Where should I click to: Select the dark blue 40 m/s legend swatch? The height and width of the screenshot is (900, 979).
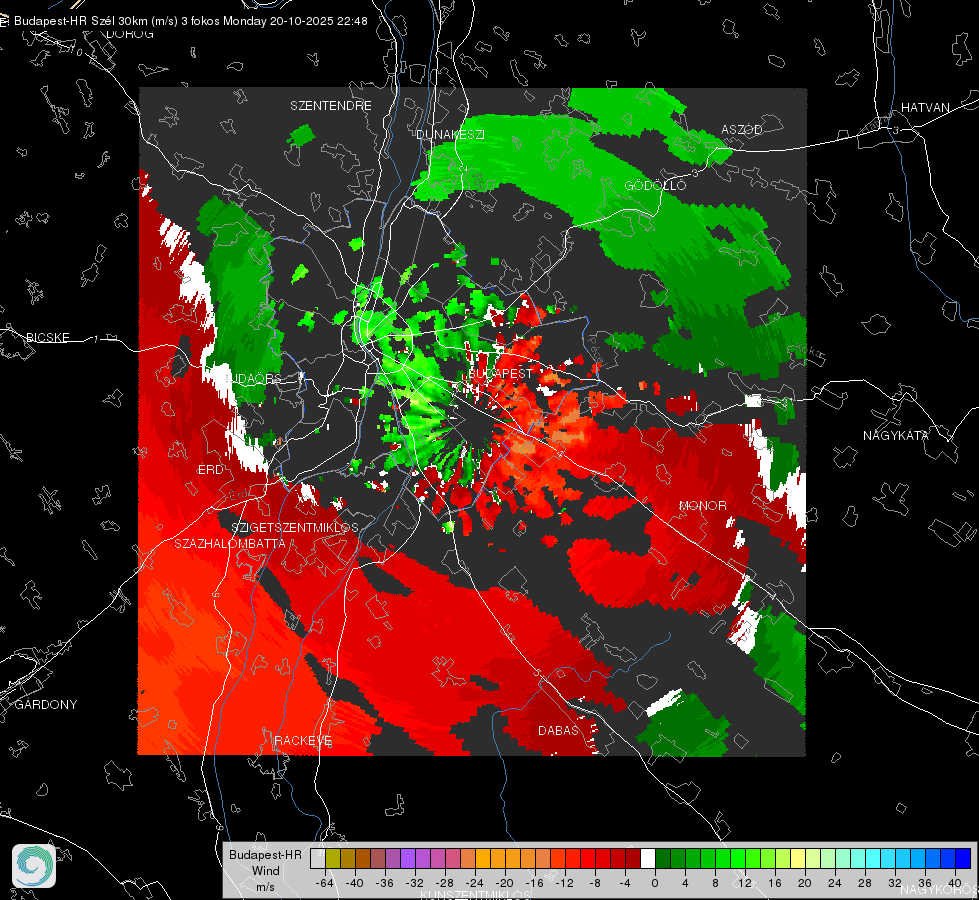tap(963, 858)
